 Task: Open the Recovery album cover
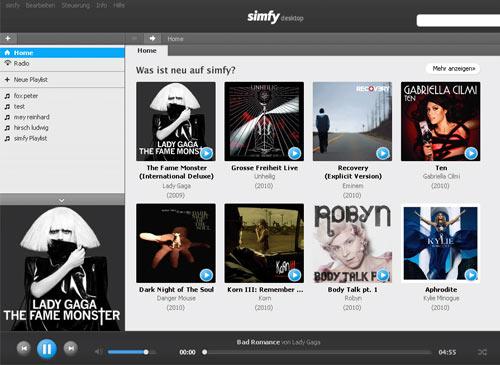pos(352,121)
